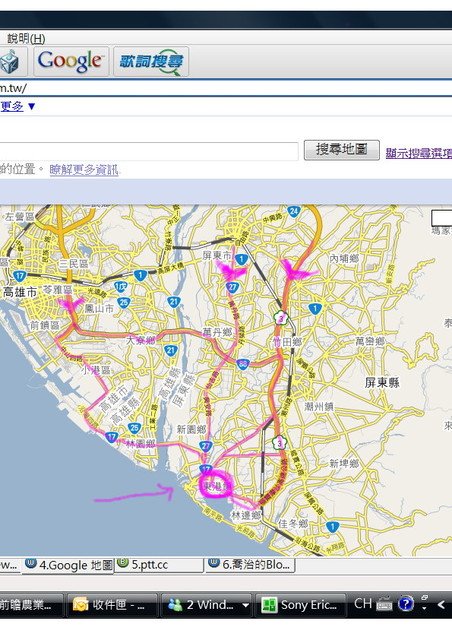
Task: Click the language bar keyboard icon
Action: click(384, 604)
